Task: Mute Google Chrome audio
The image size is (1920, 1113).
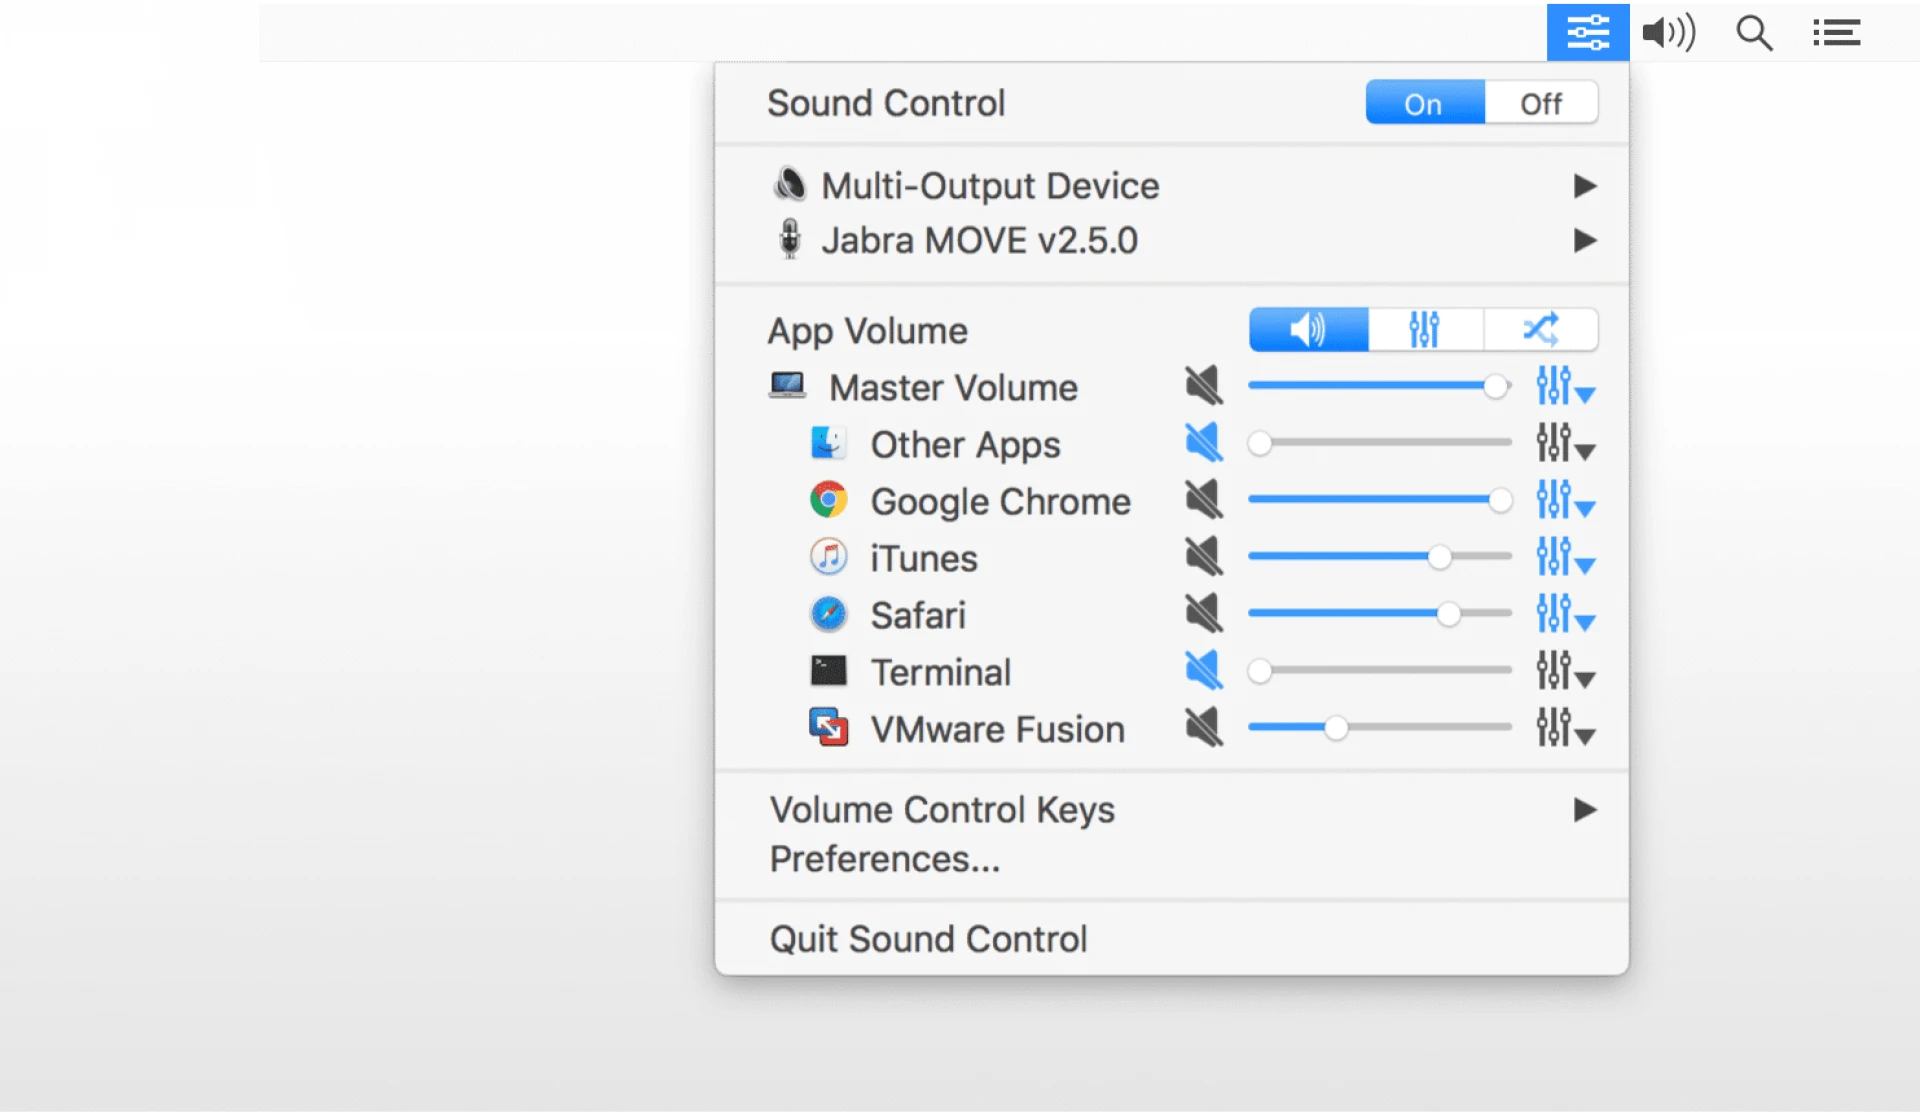Action: 1204,500
